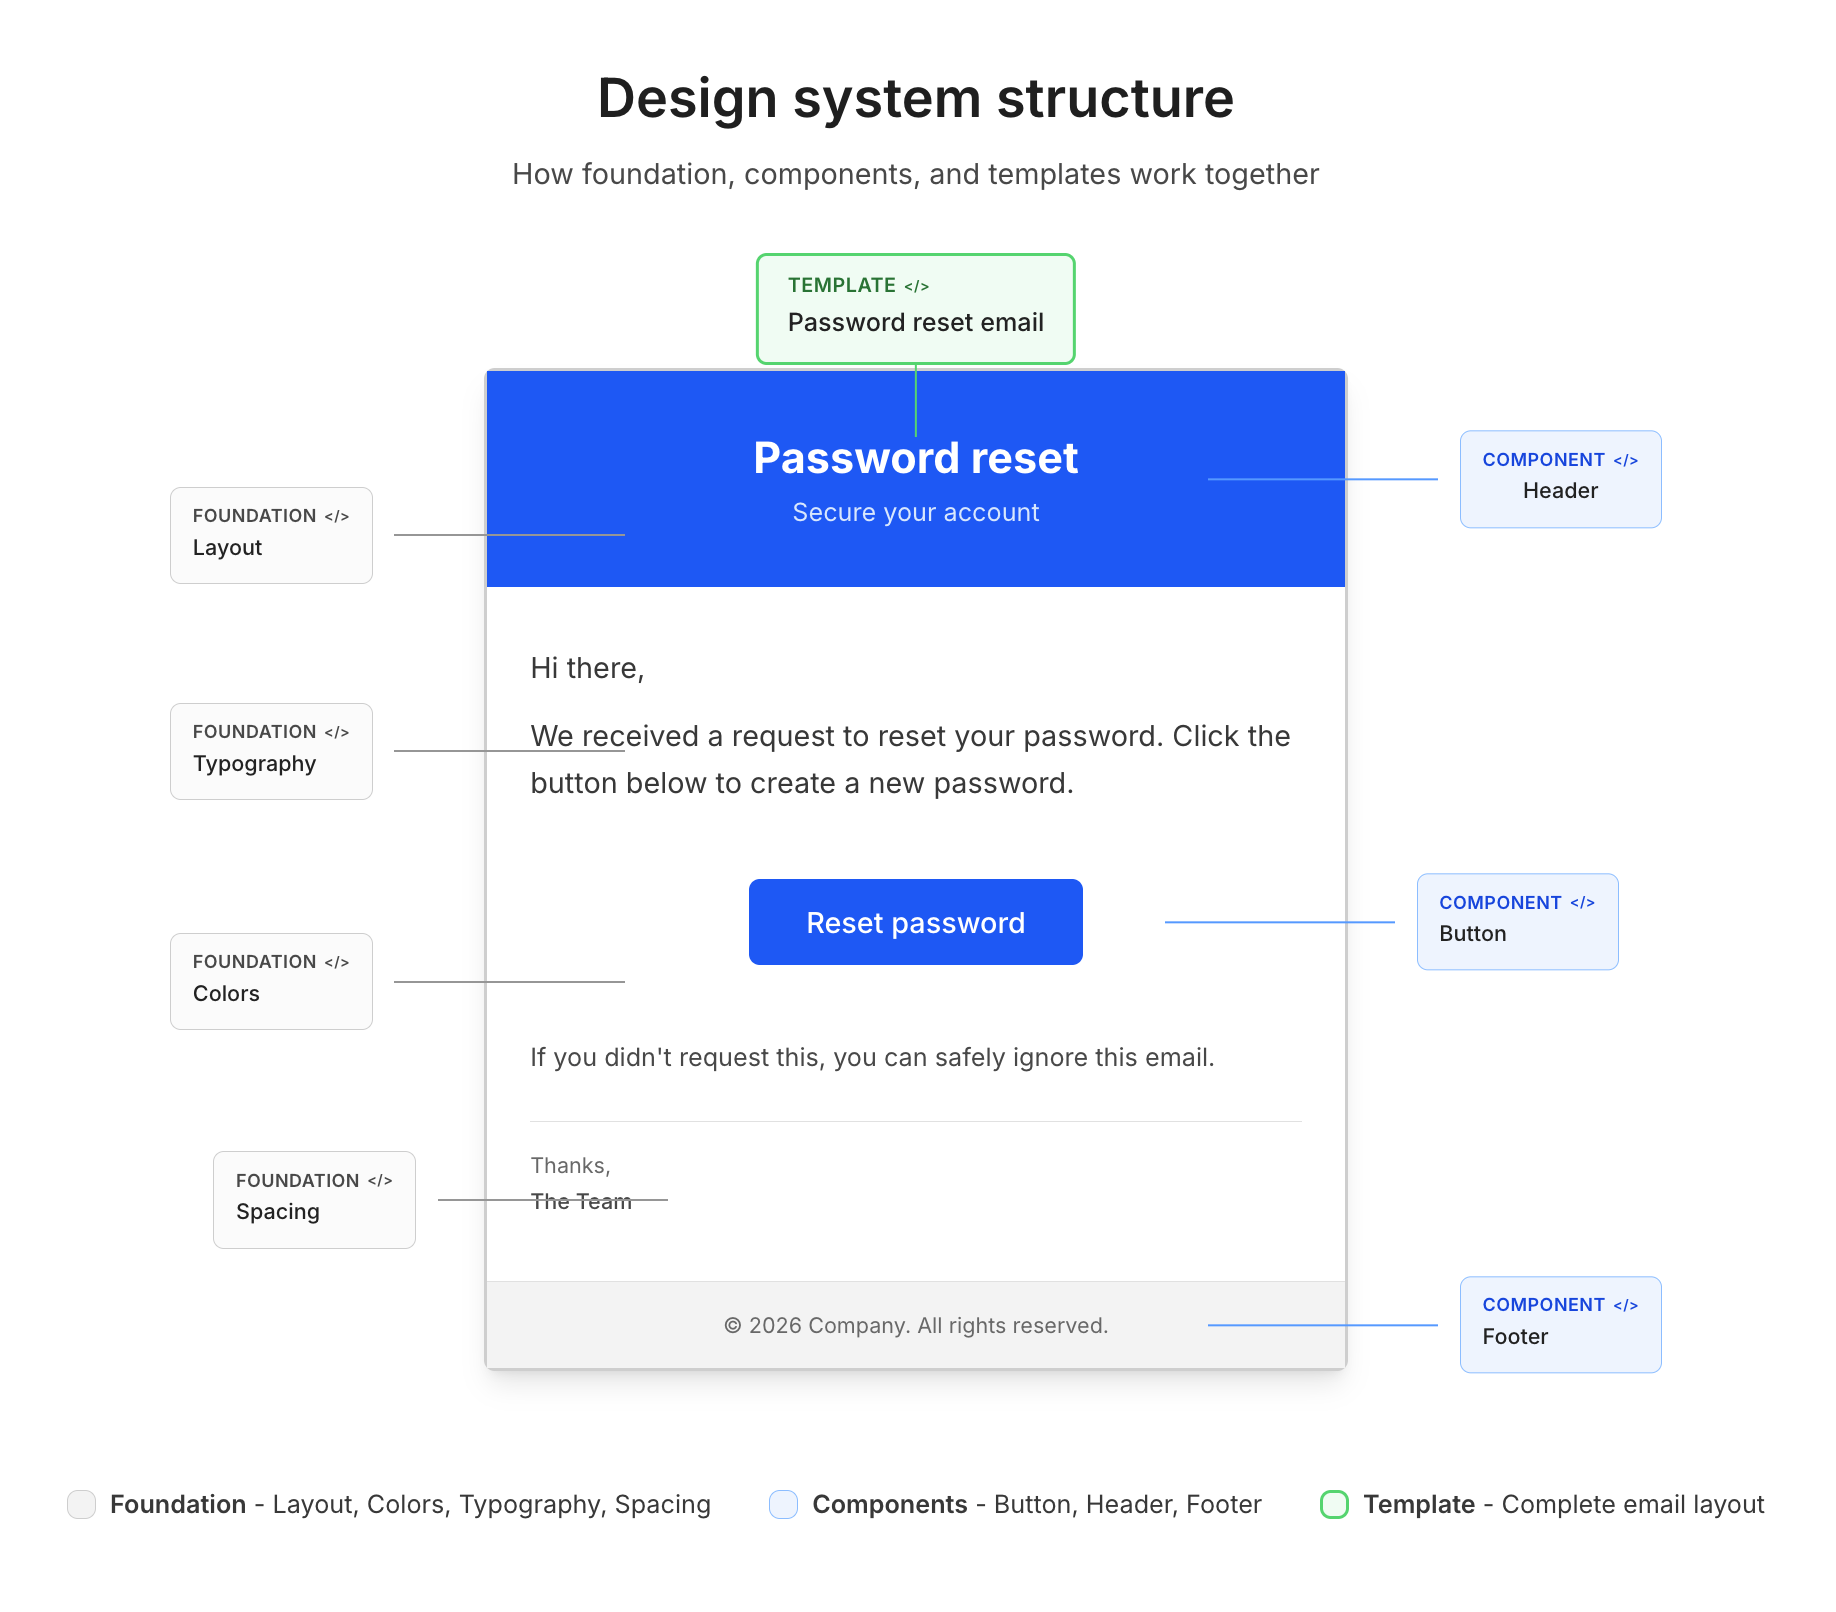
Task: Click the Password reset heading in email
Action: point(915,458)
